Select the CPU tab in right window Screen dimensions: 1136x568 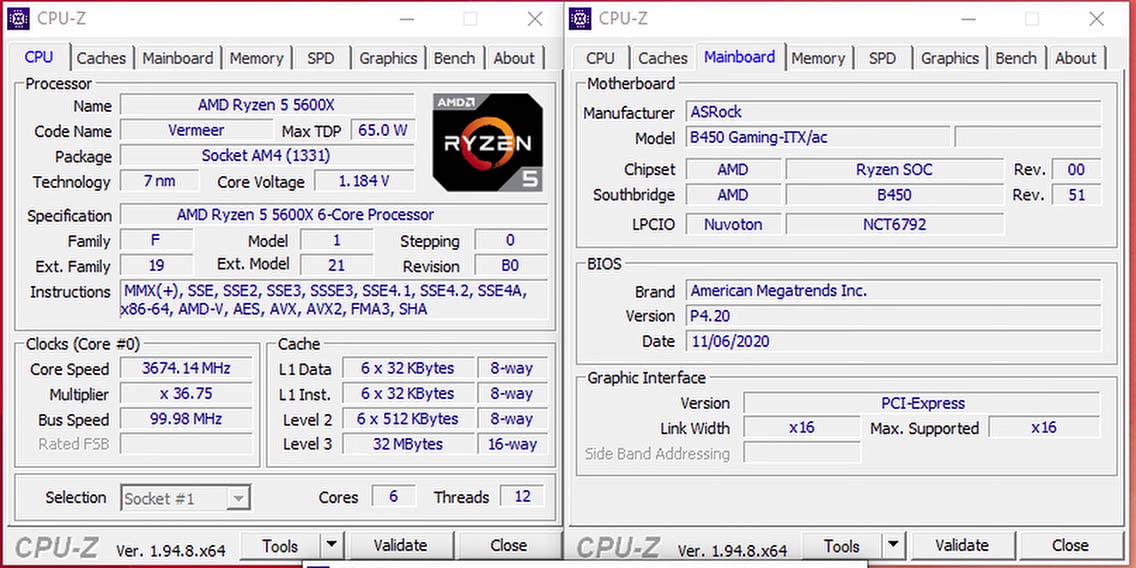[600, 58]
